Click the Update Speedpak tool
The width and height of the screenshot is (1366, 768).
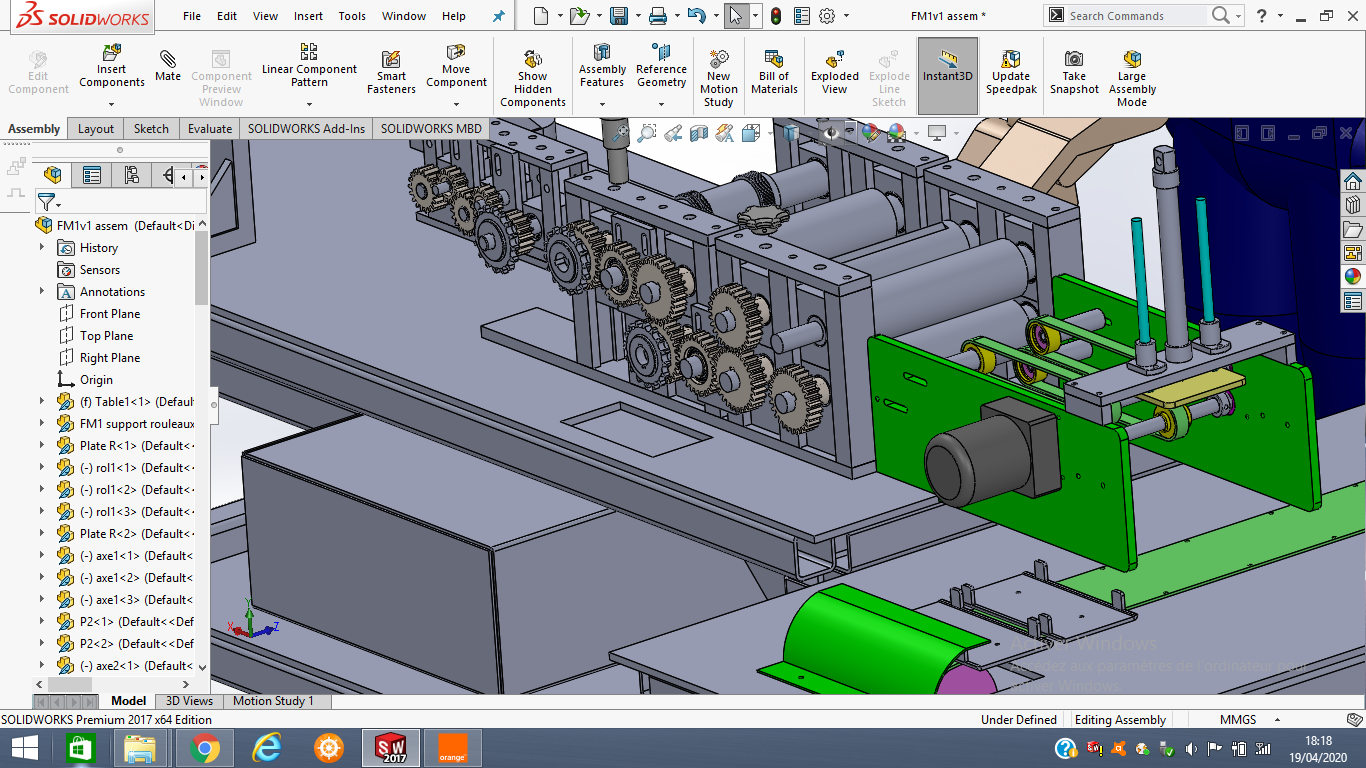(1011, 73)
